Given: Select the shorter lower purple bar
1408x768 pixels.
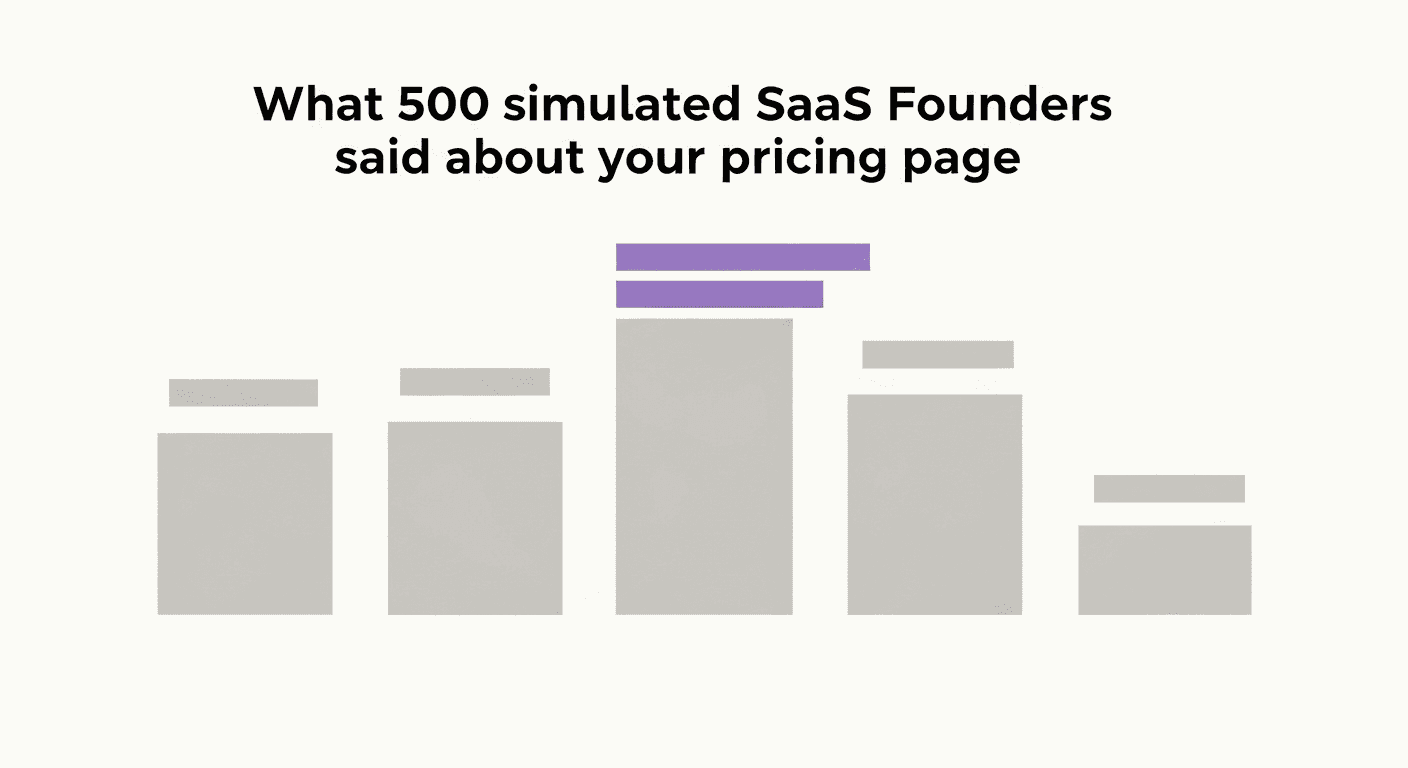Looking at the screenshot, I should (x=719, y=294).
